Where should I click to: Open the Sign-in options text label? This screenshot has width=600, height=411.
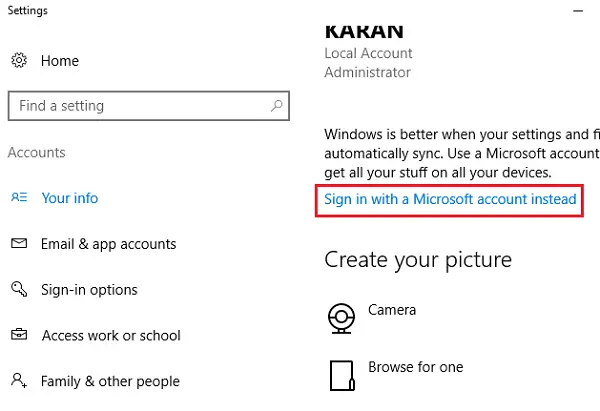tap(89, 290)
